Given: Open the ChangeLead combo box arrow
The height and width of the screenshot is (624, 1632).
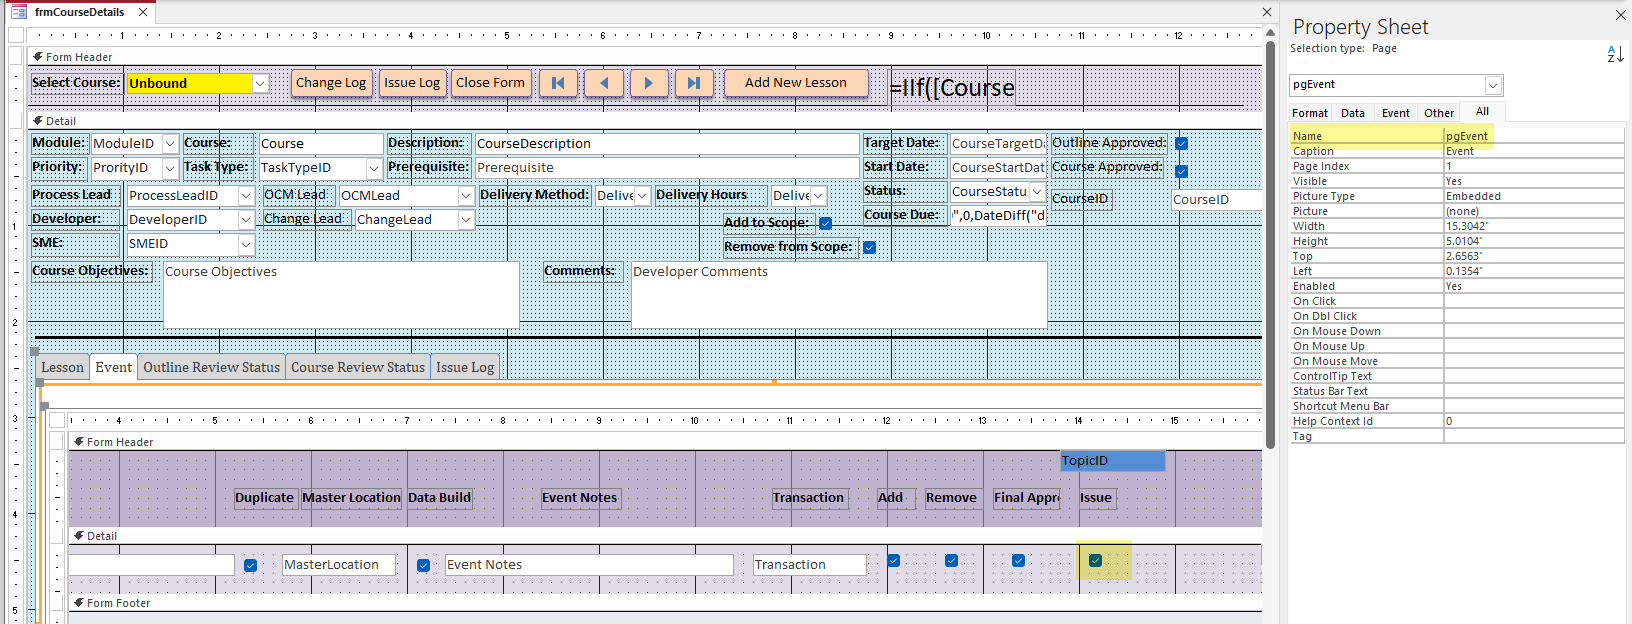Looking at the screenshot, I should click(466, 220).
